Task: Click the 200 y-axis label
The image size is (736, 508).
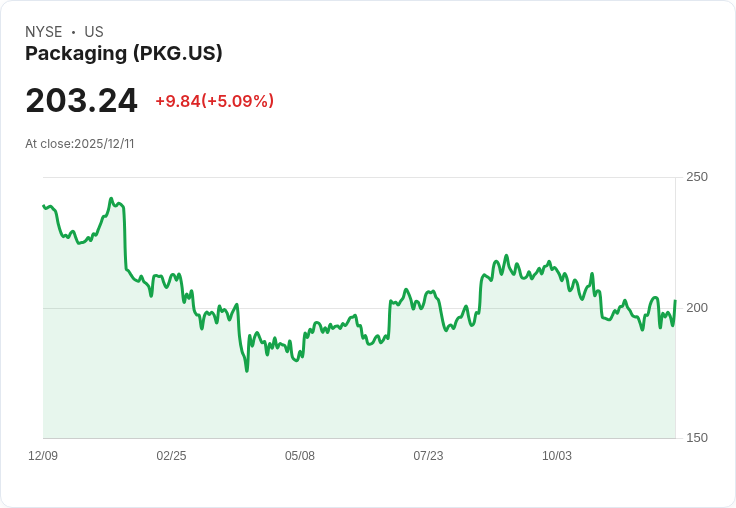Action: point(697,307)
